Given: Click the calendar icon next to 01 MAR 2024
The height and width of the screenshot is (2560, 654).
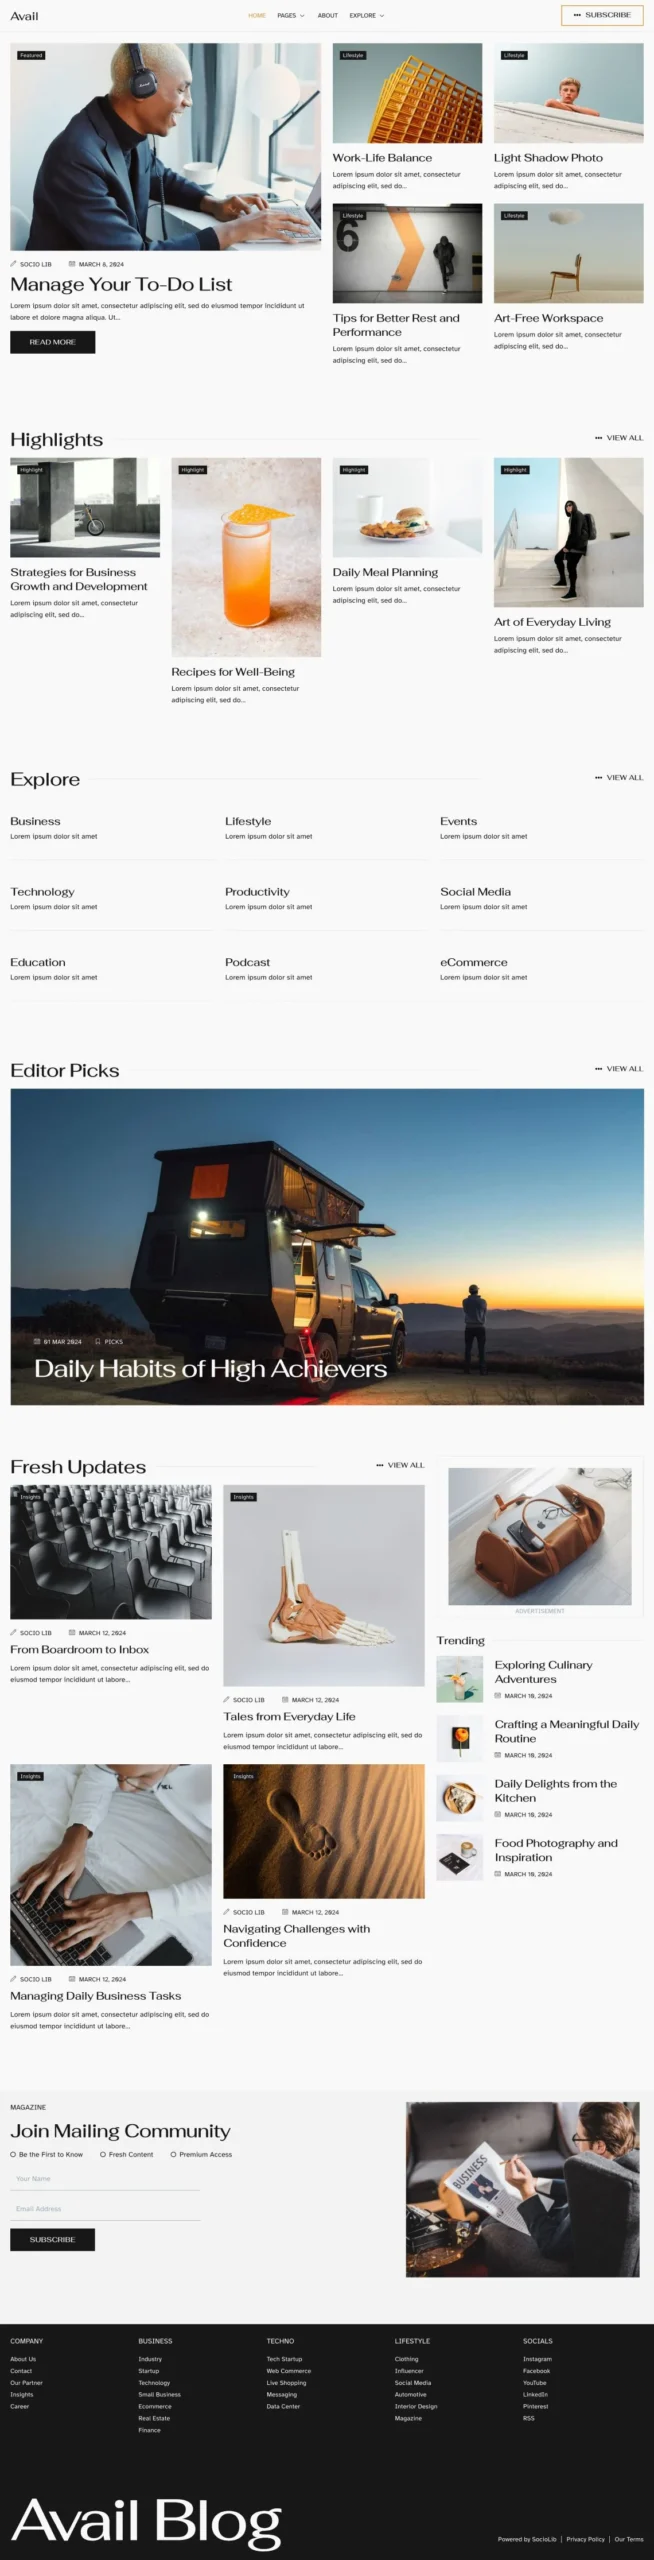Looking at the screenshot, I should 38,1342.
